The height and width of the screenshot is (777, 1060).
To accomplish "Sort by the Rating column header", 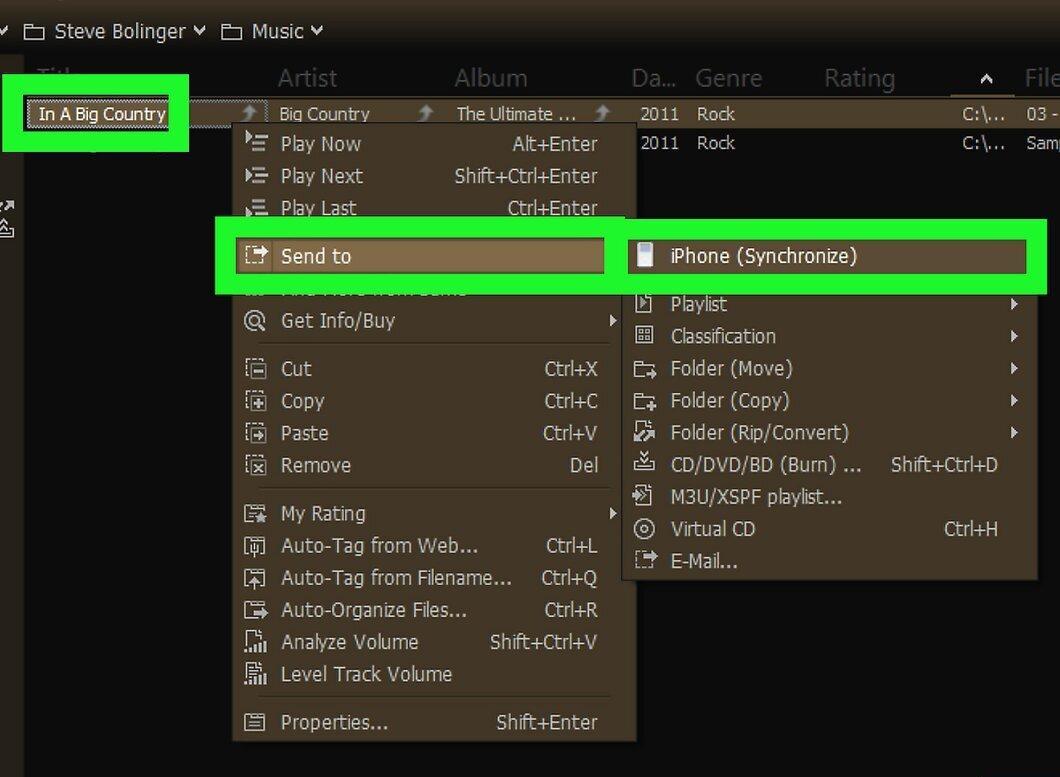I will [x=859, y=78].
